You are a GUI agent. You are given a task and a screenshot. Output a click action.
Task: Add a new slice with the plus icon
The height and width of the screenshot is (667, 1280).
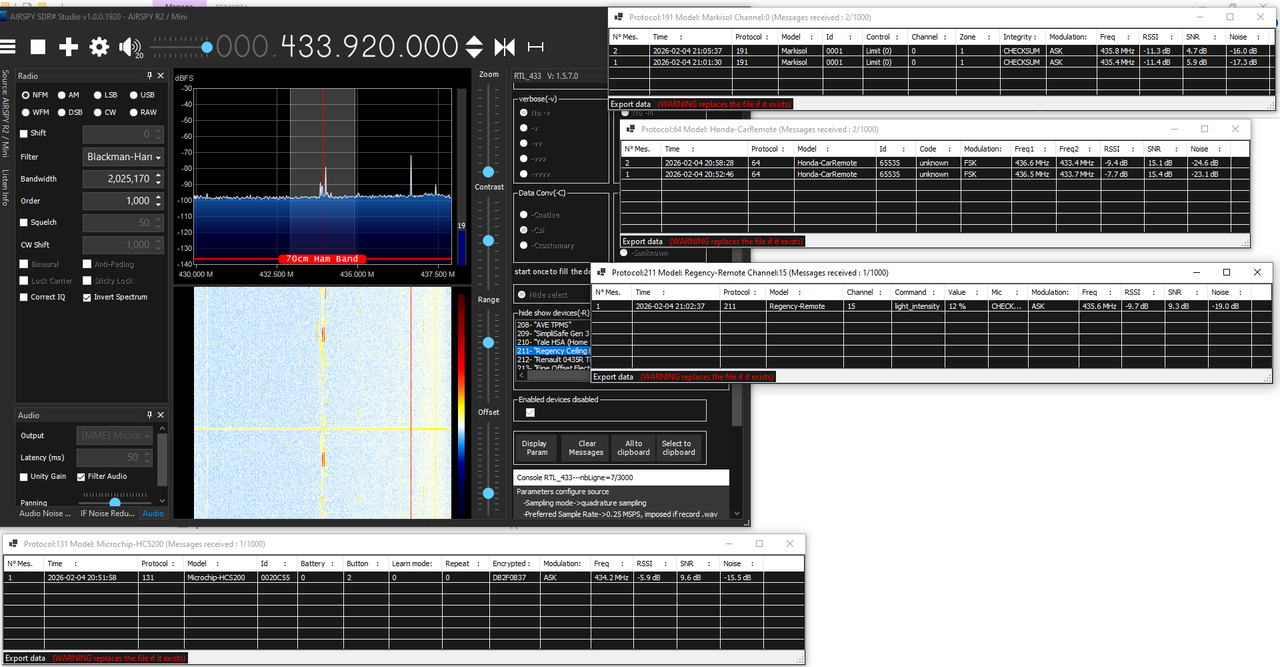[68, 47]
